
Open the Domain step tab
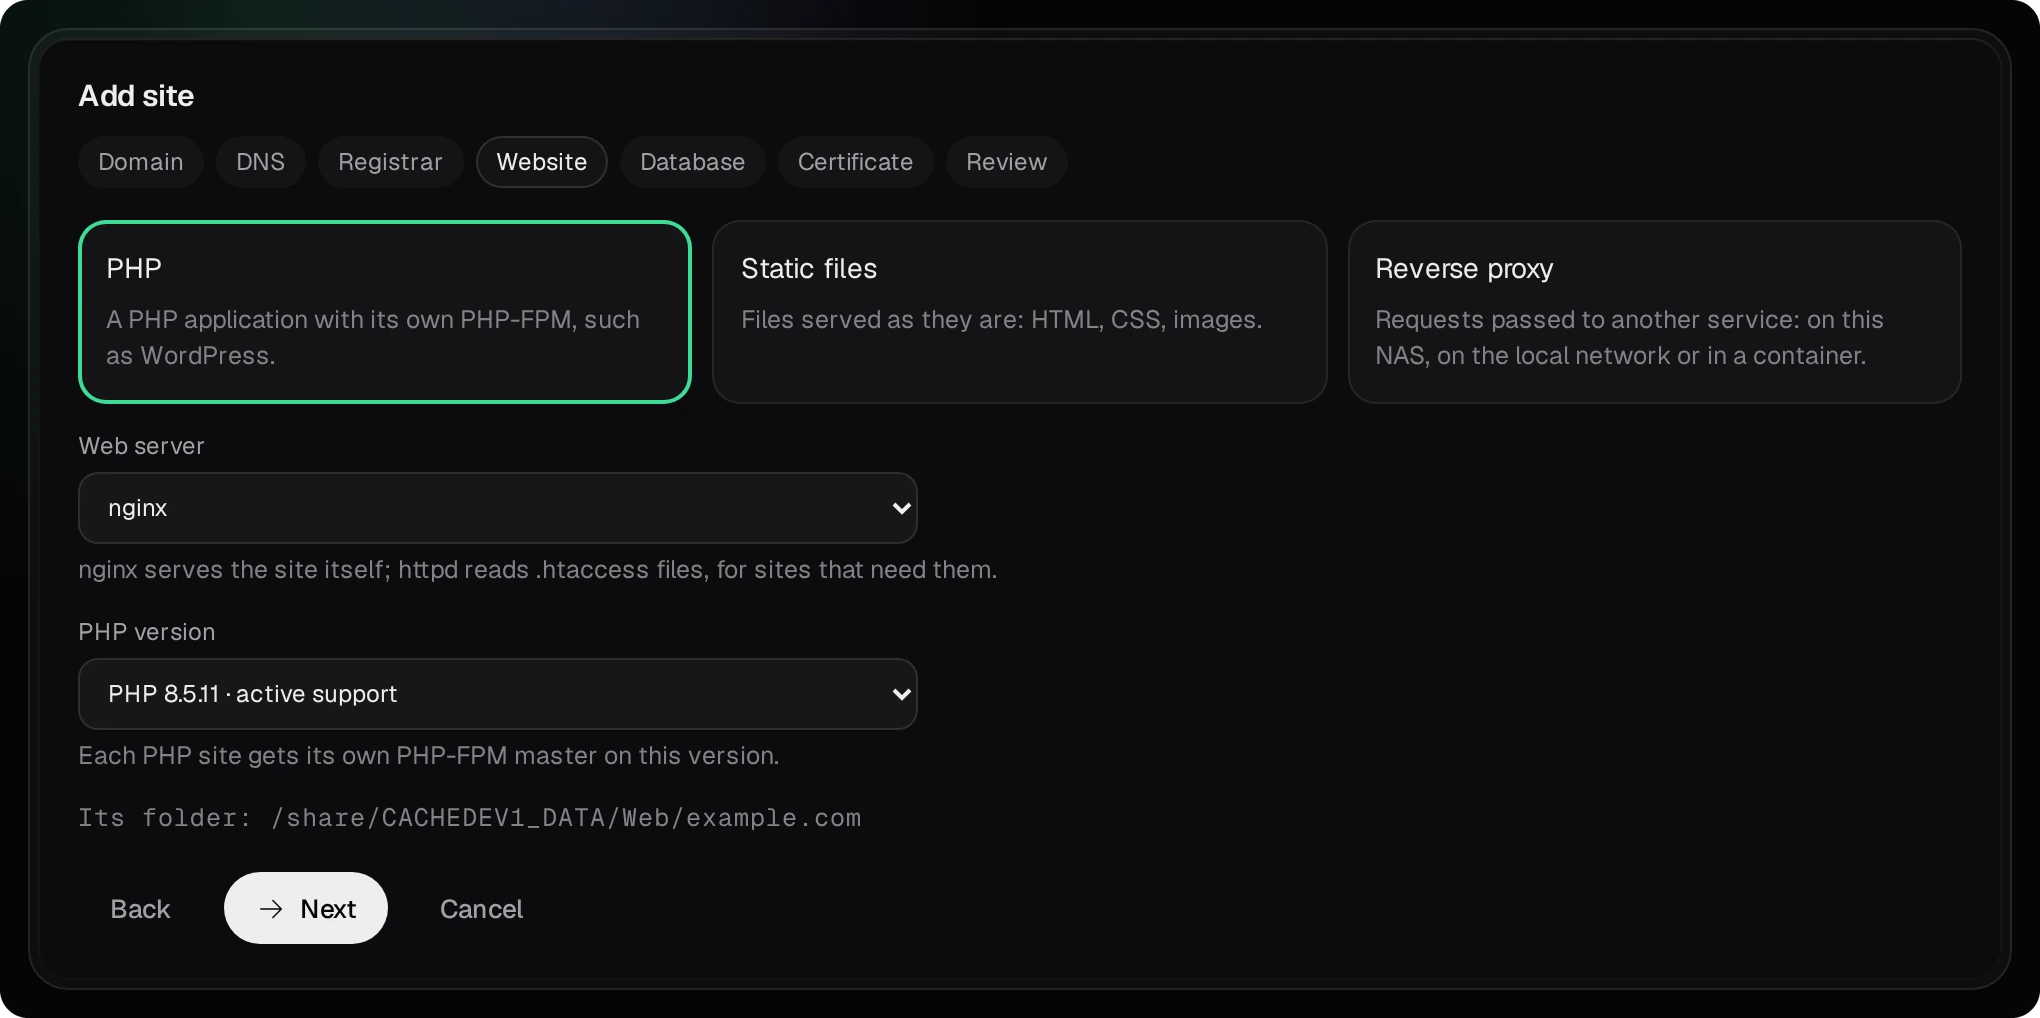click(x=141, y=162)
